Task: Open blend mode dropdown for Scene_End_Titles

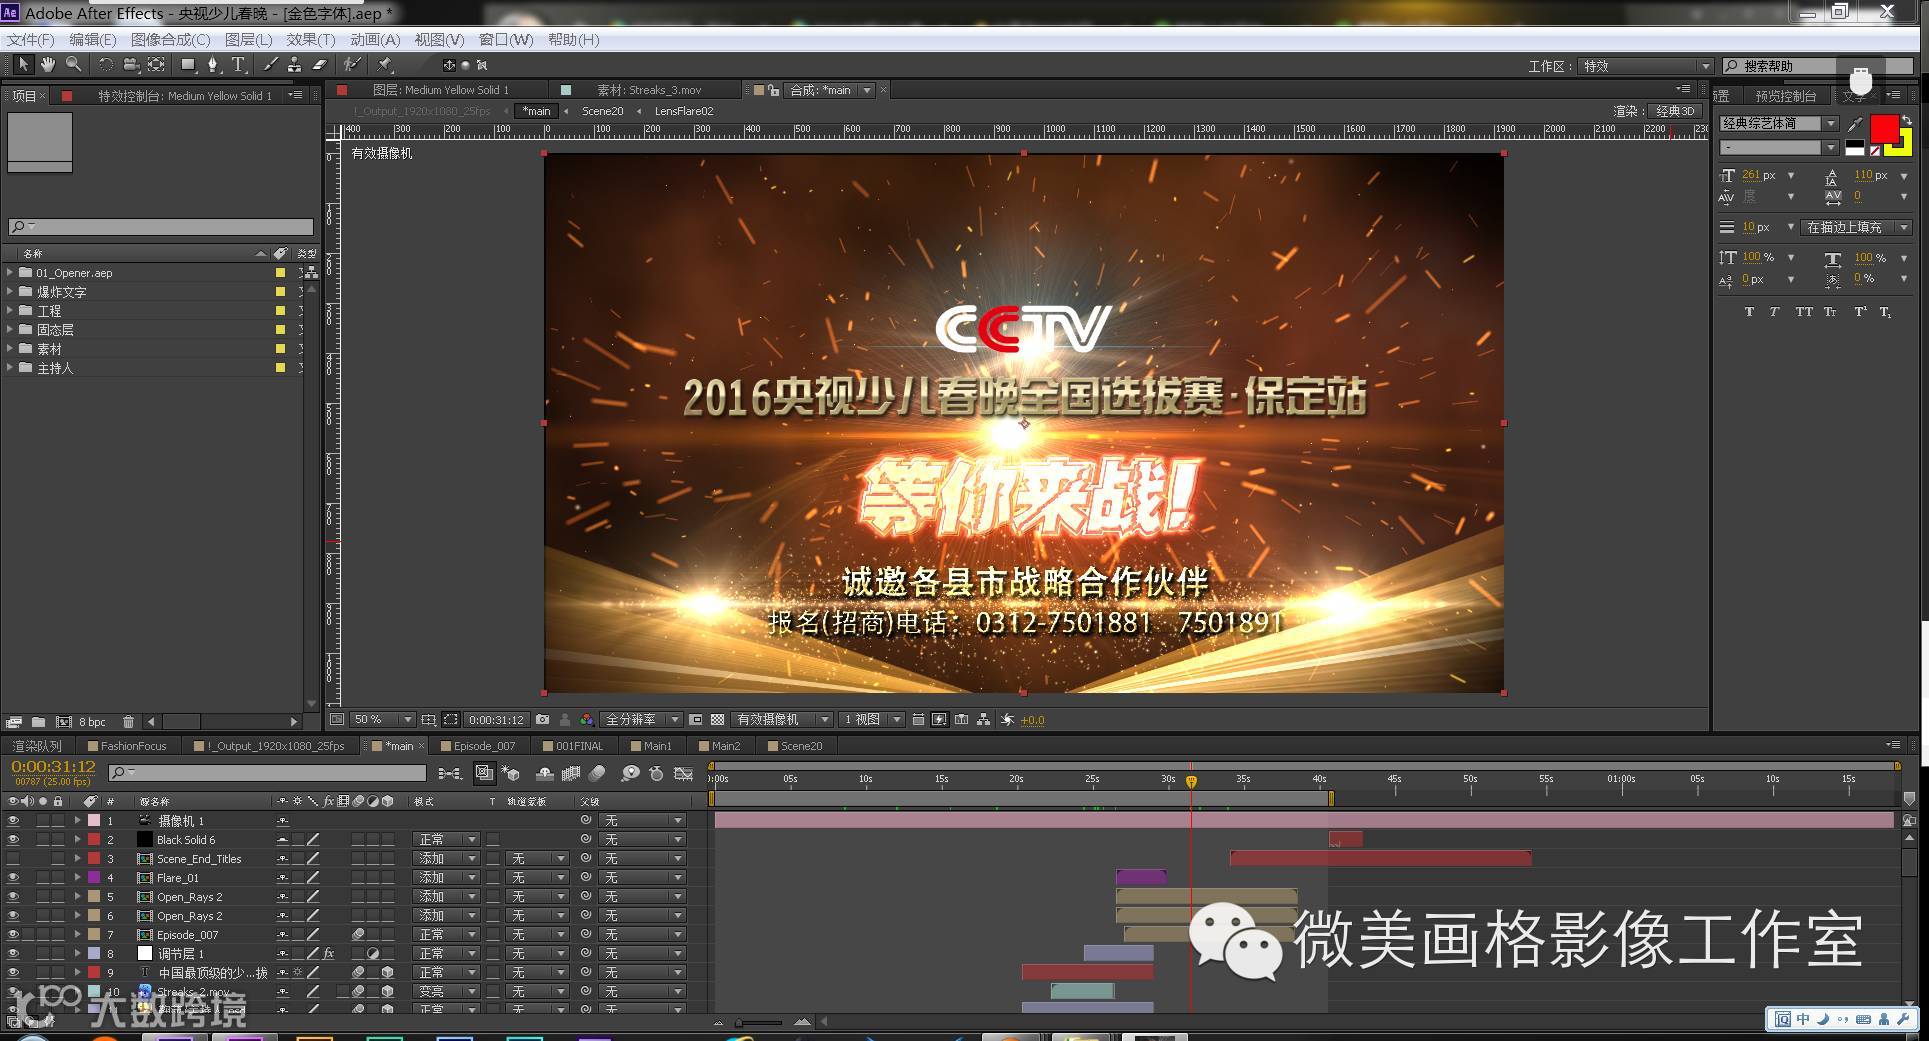Action: pyautogui.click(x=446, y=858)
